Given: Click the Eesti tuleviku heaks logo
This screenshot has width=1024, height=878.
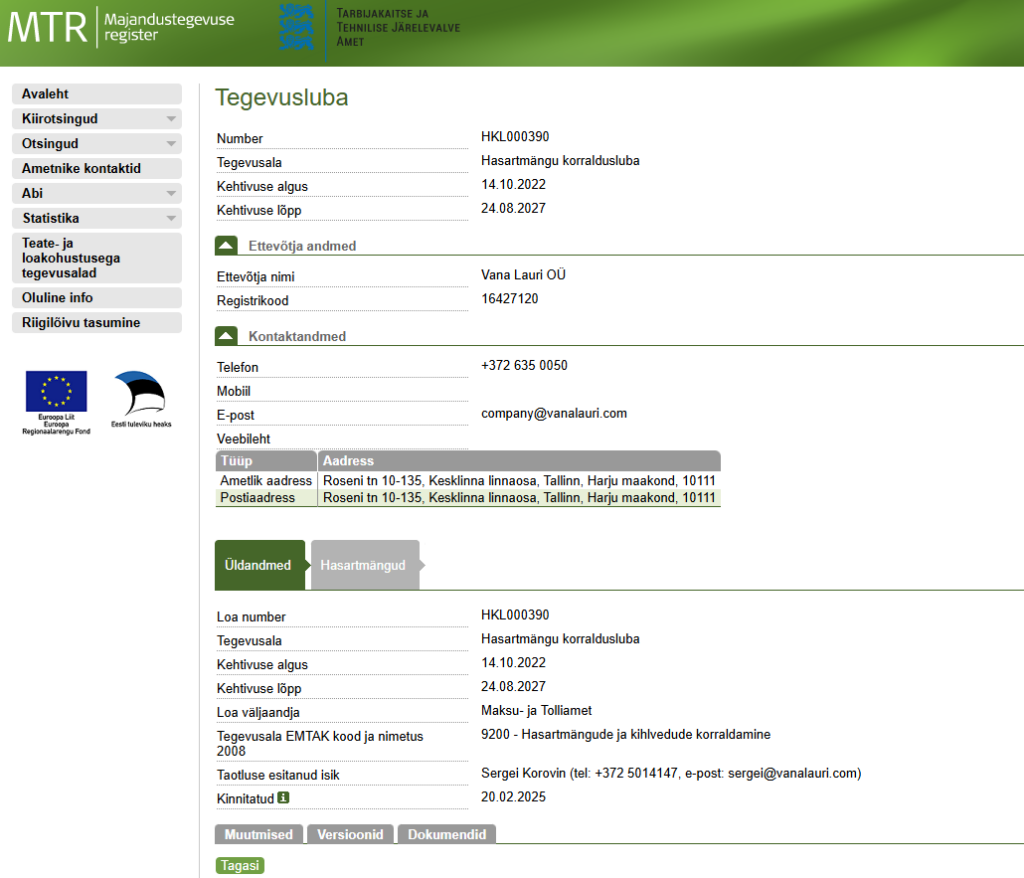Looking at the screenshot, I should (139, 394).
